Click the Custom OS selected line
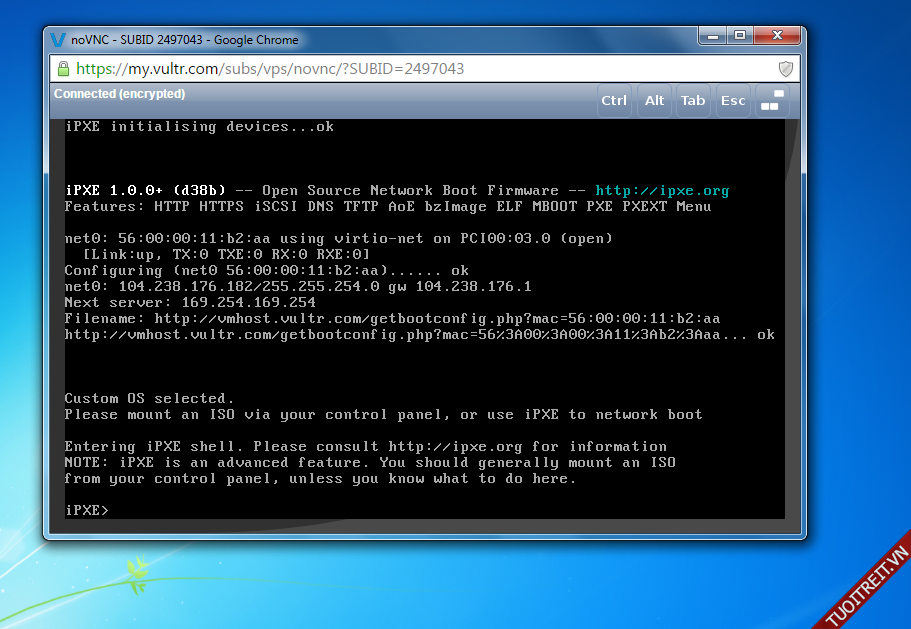This screenshot has width=911, height=629. [149, 398]
